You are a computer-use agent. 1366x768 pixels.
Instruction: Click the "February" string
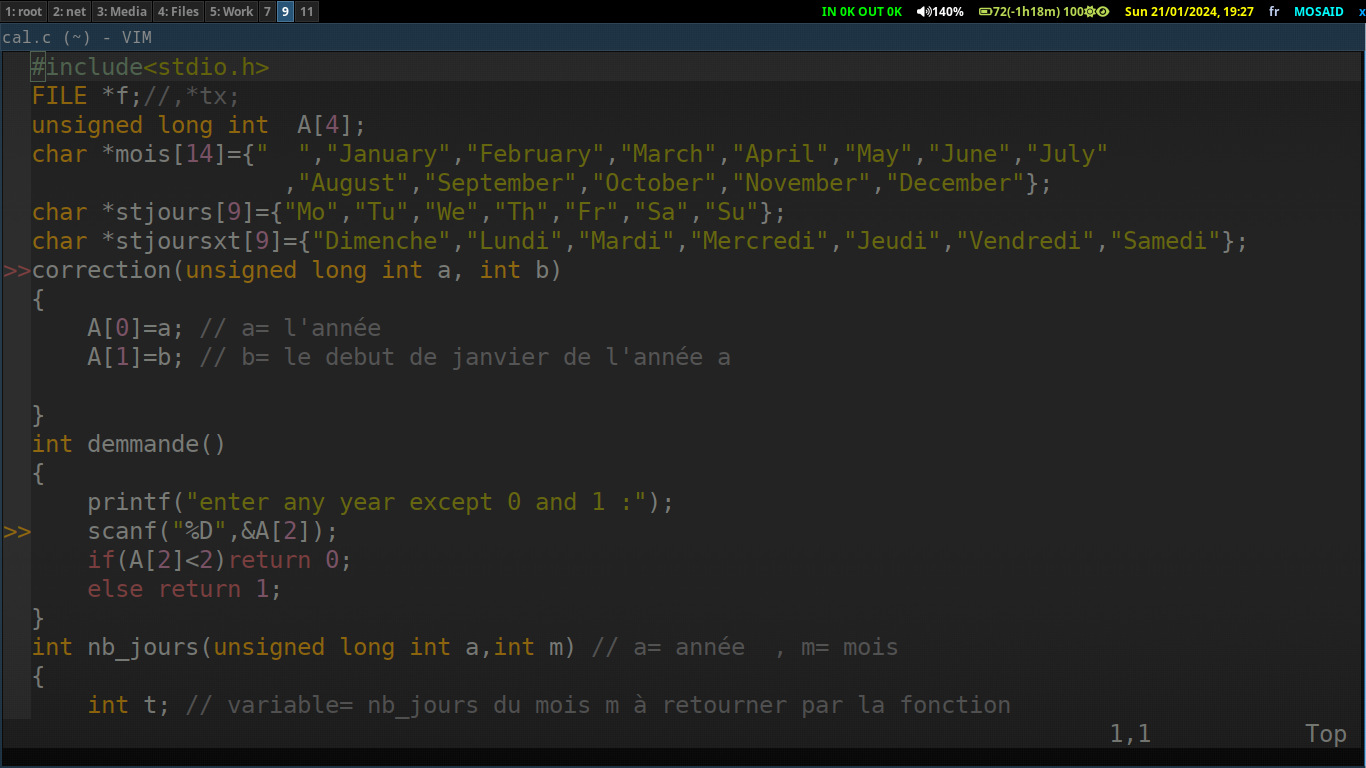click(542, 154)
